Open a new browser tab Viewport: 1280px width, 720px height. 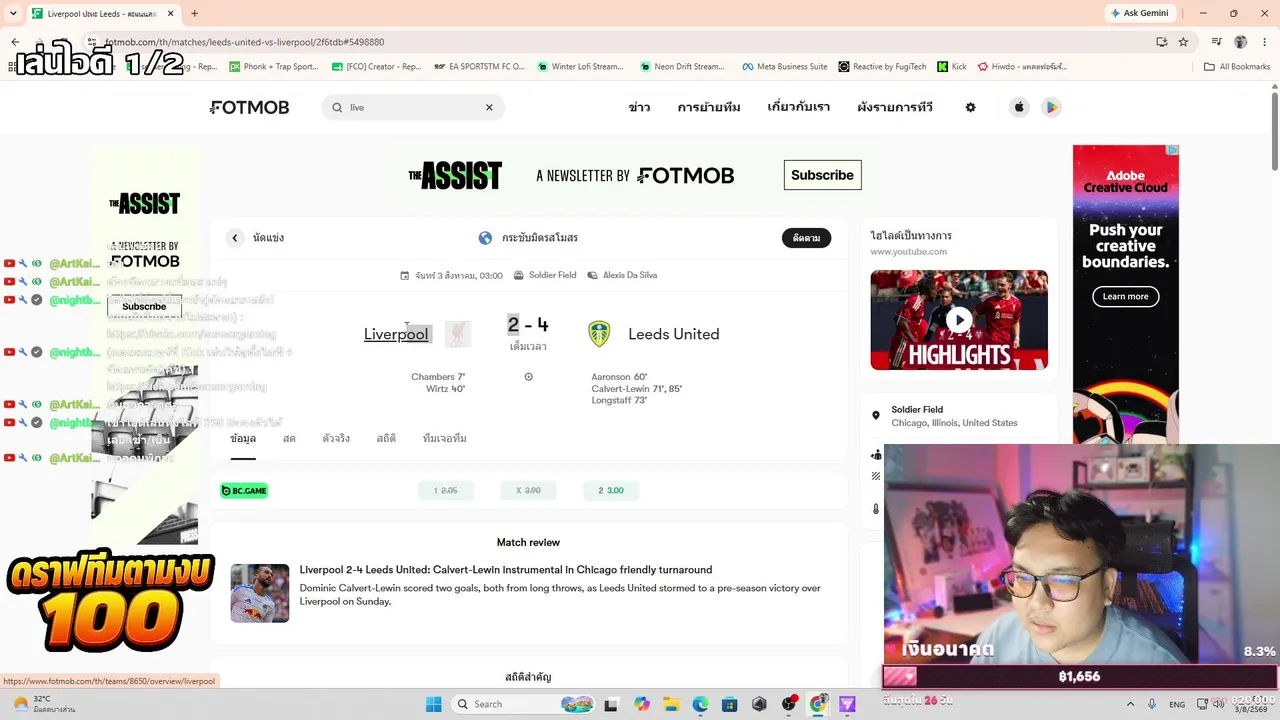pos(194,14)
